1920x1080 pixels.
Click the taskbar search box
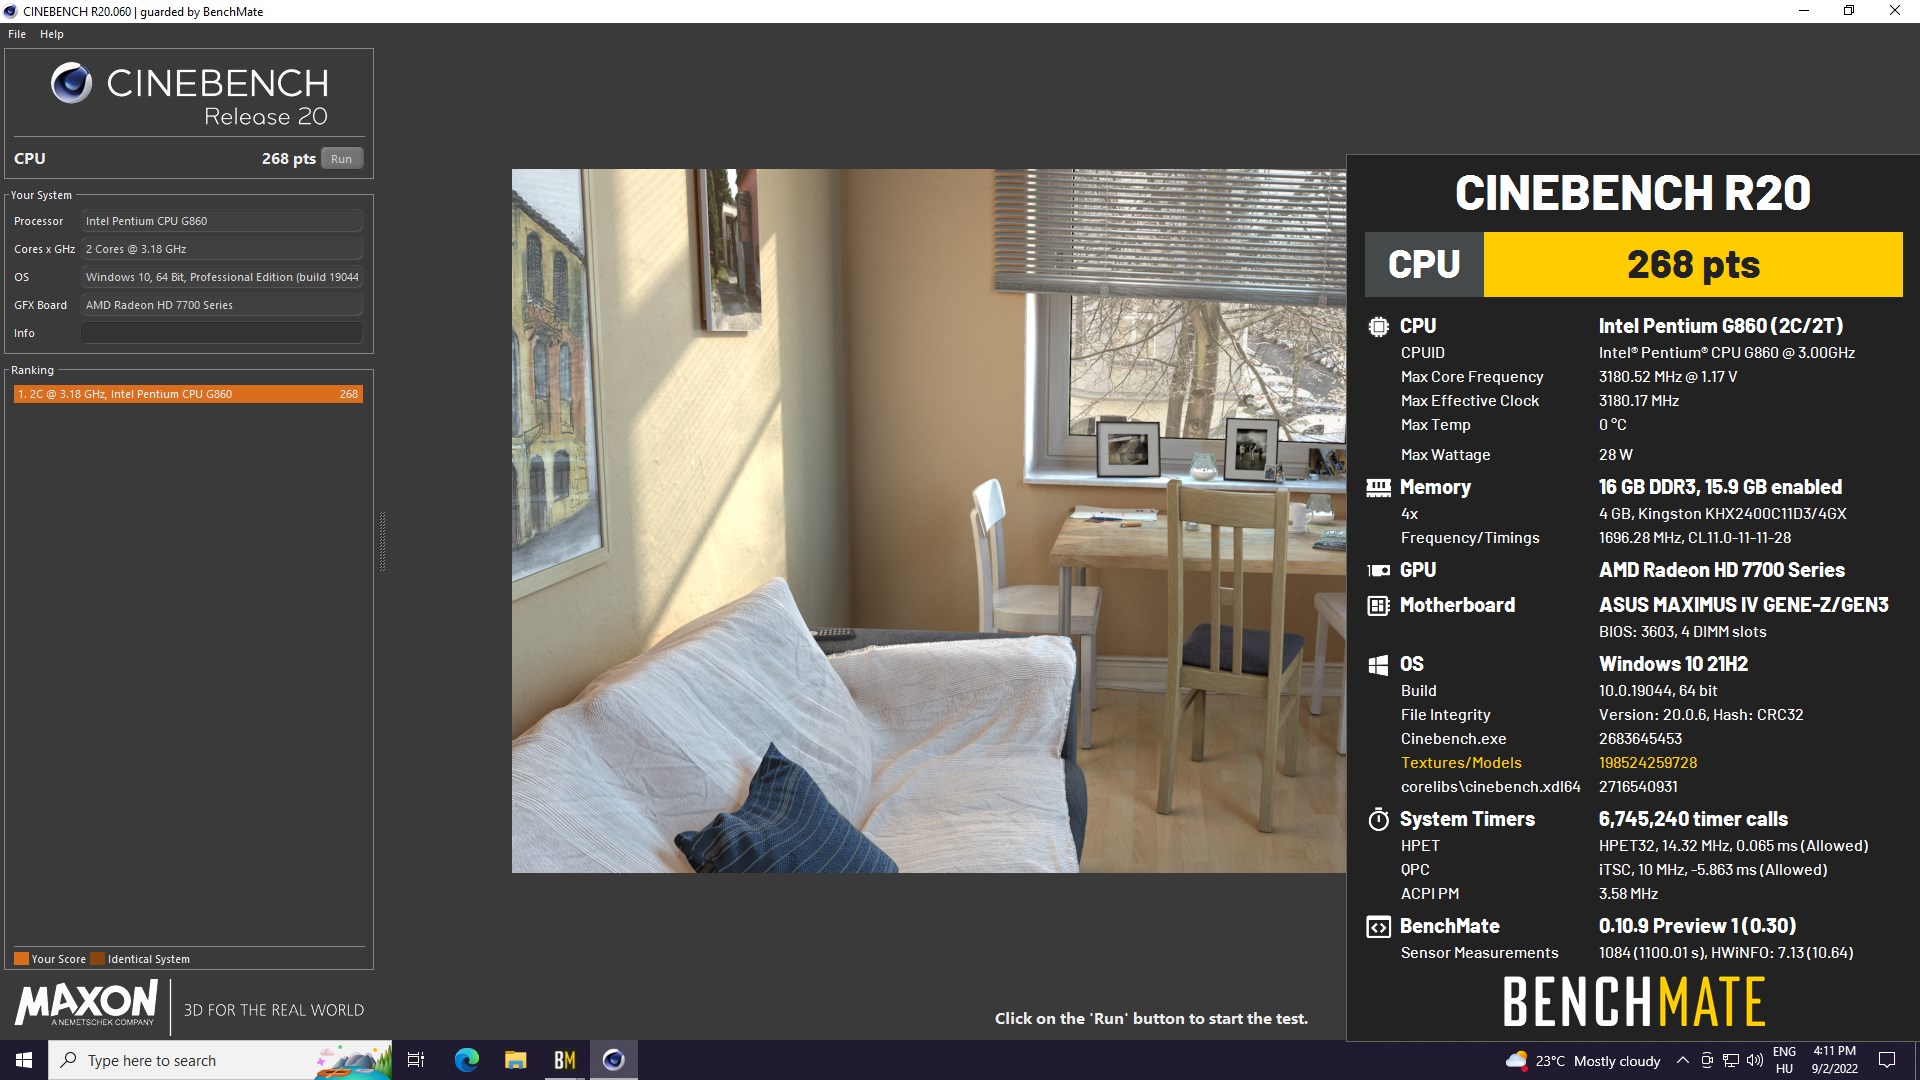(x=220, y=1060)
